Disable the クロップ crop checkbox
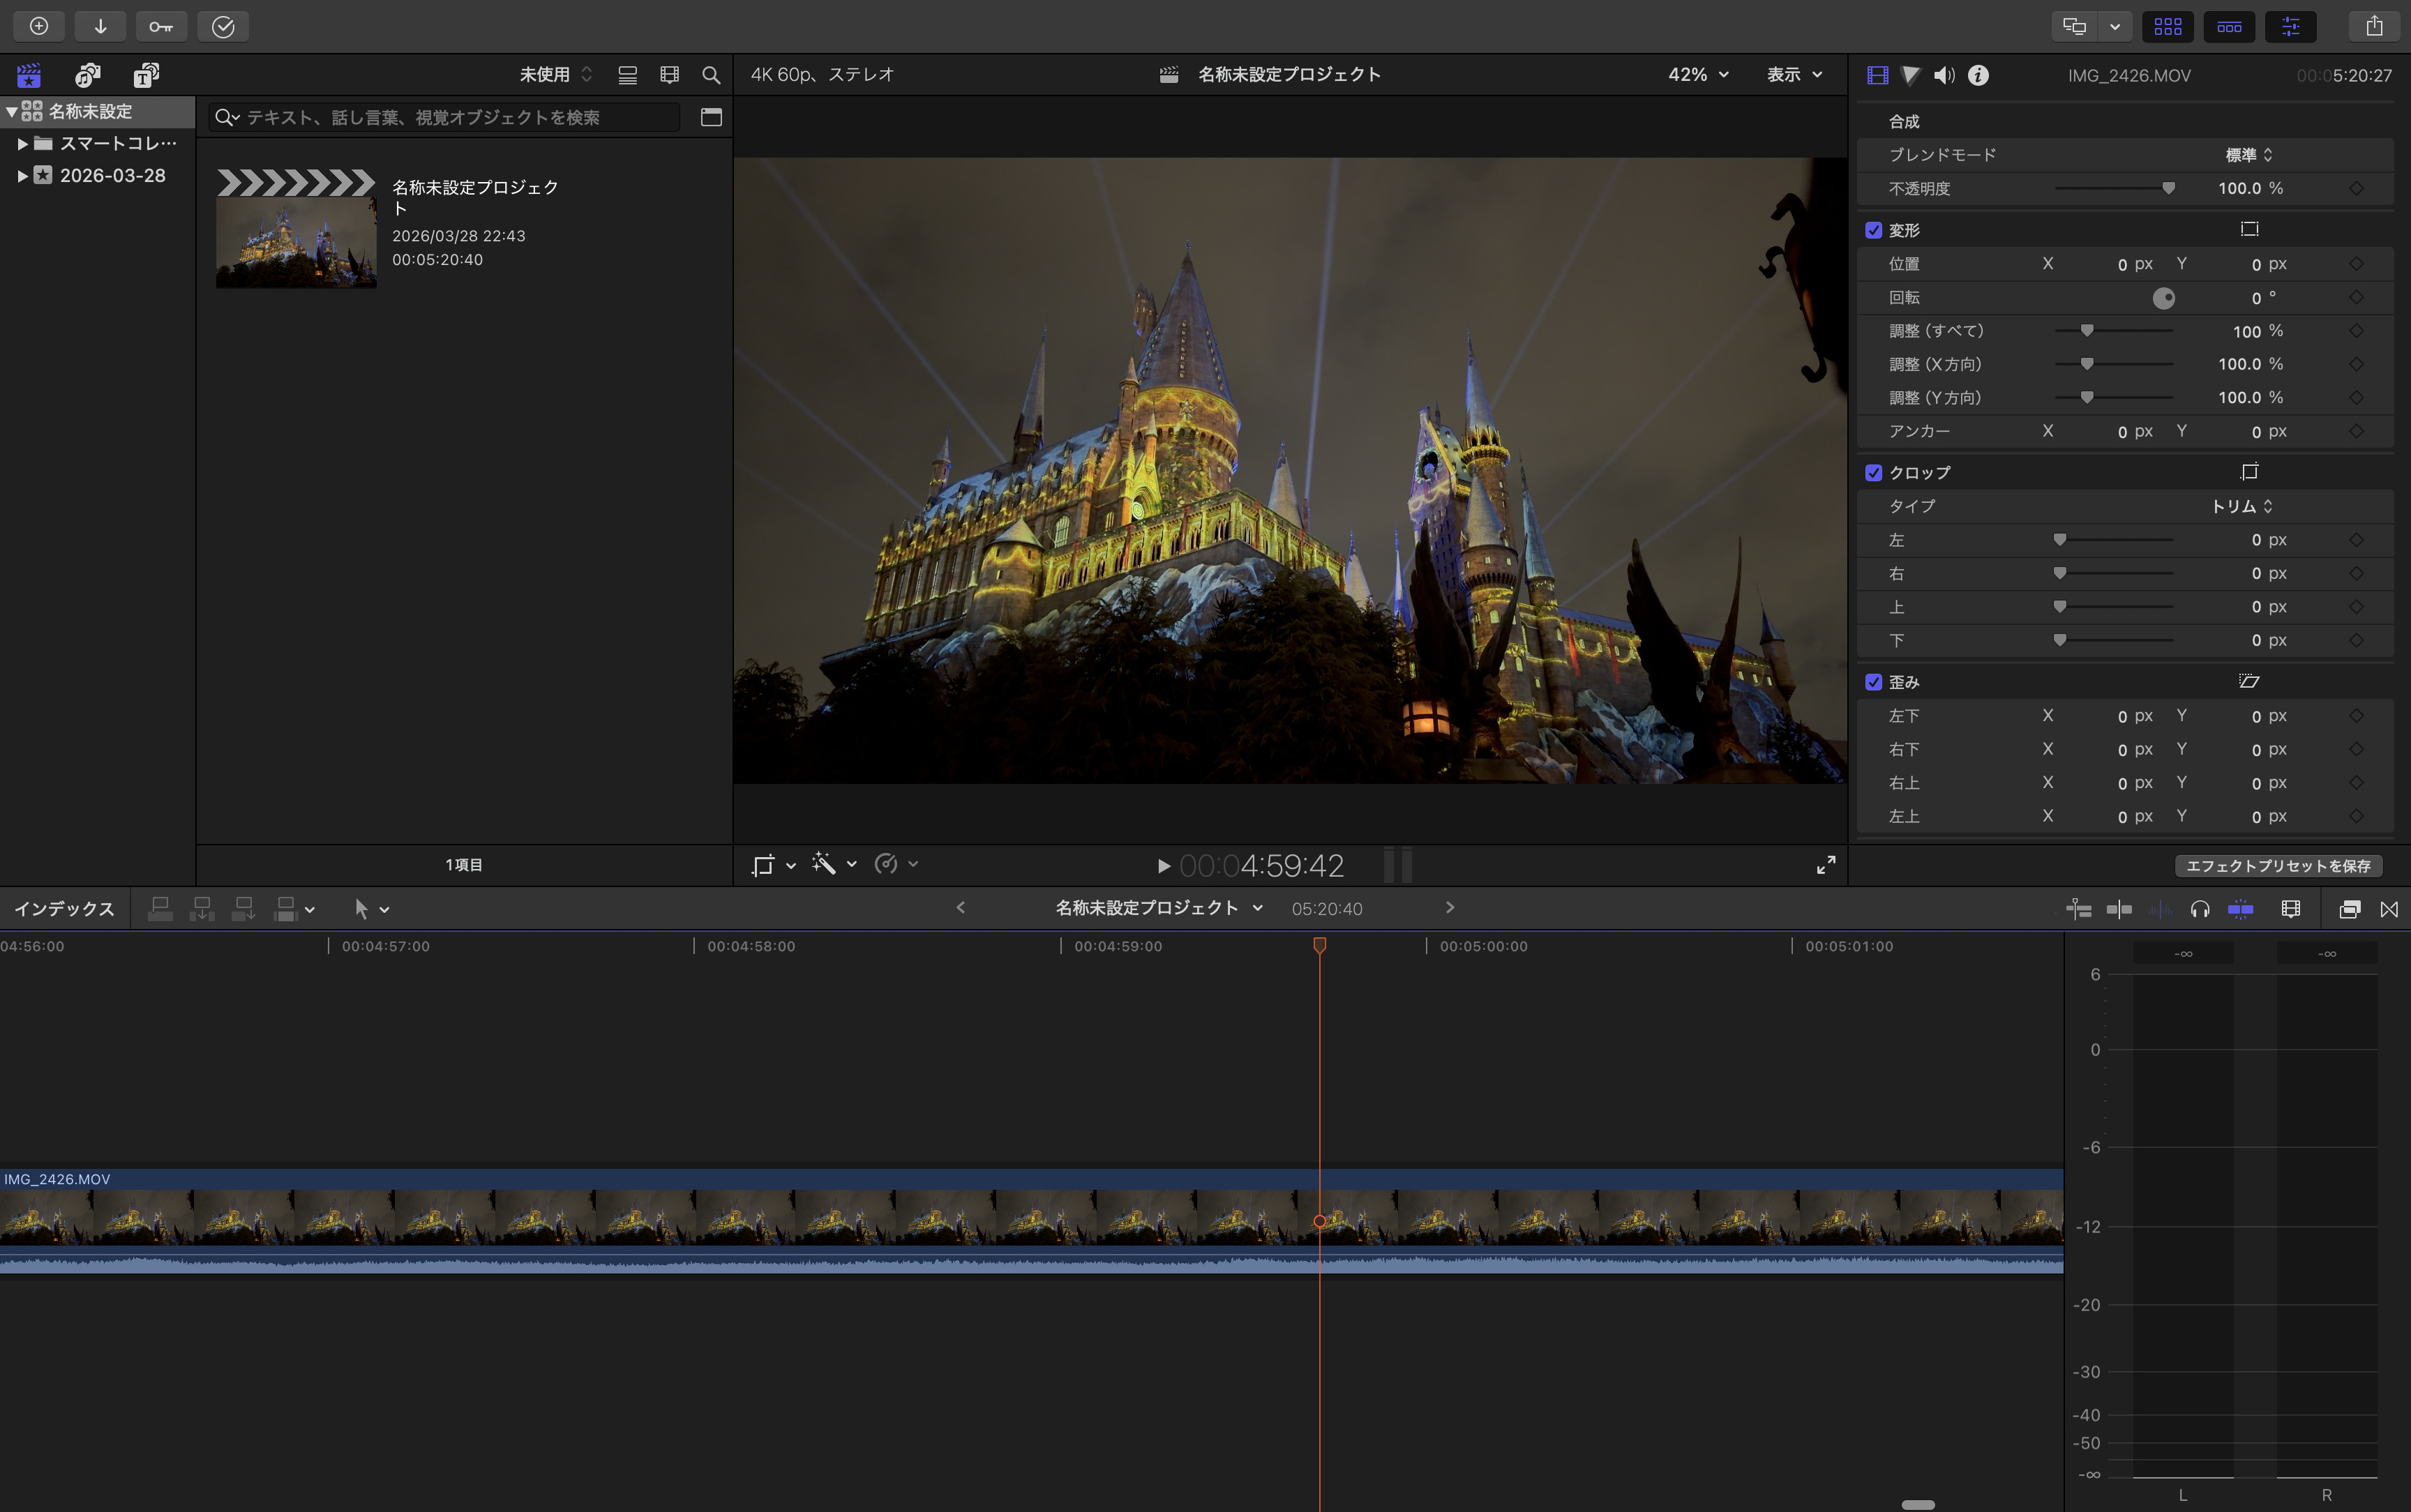The image size is (2411, 1512). pyautogui.click(x=1874, y=473)
